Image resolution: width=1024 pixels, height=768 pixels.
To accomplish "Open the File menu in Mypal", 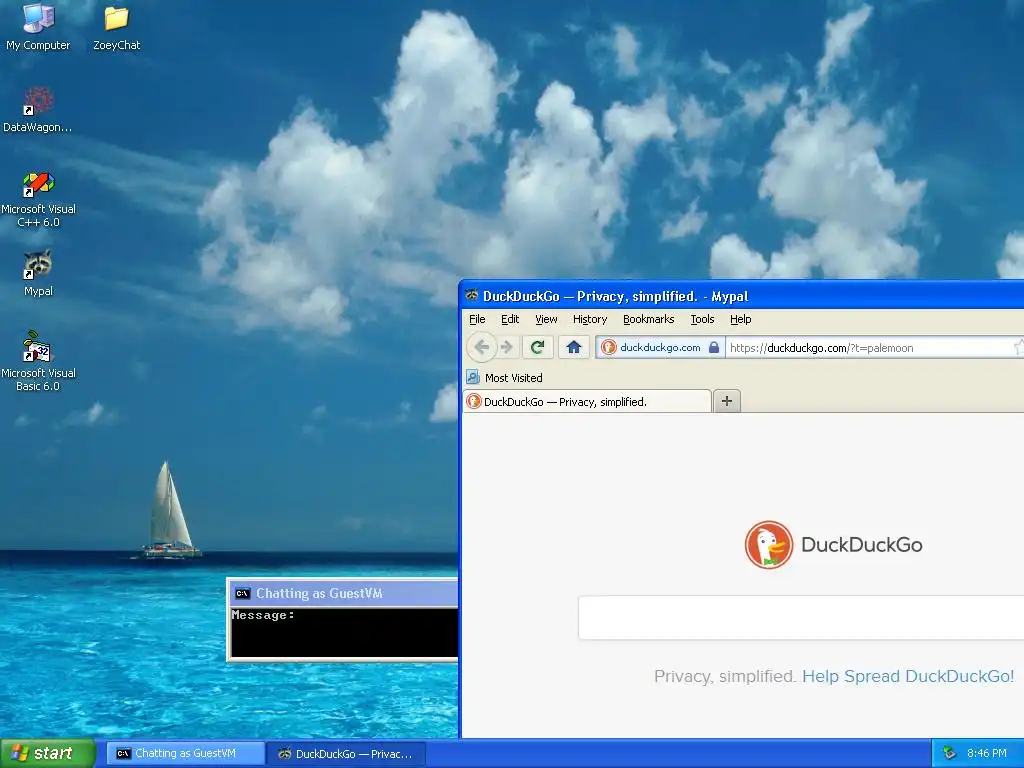I will [x=477, y=319].
